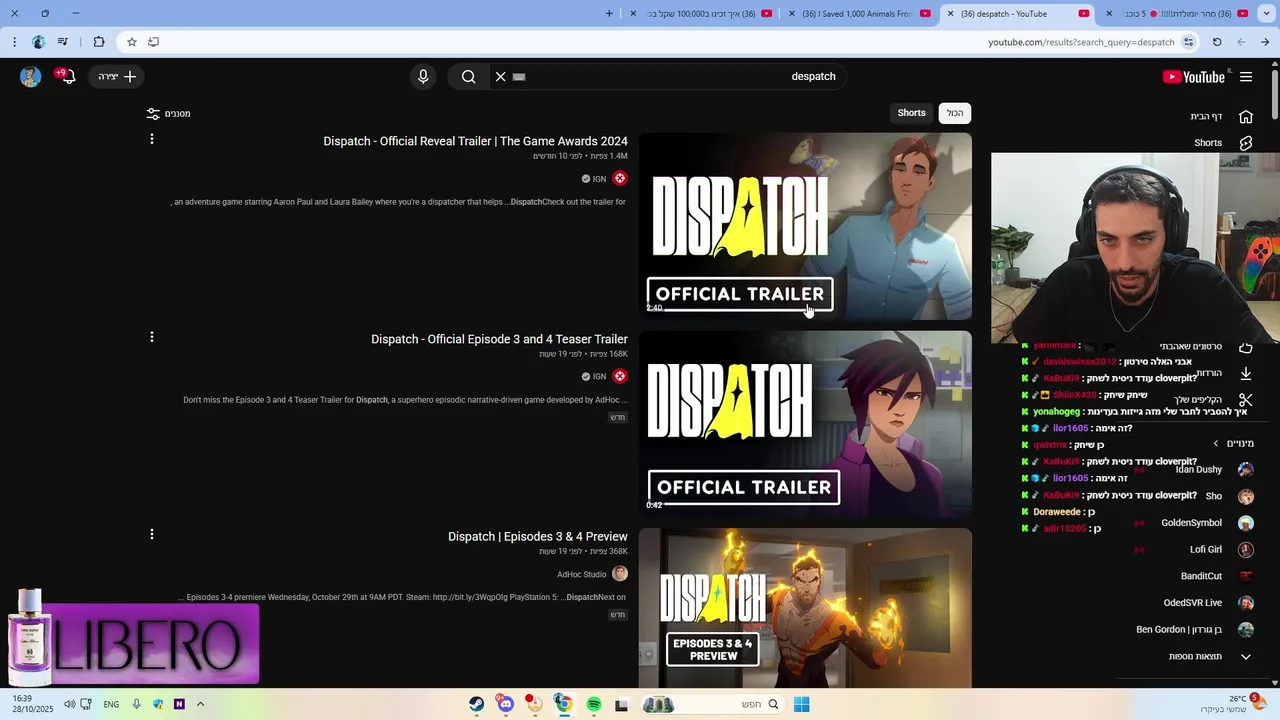Image resolution: width=1280 pixels, height=720 pixels.
Task: Go forward in browser history
Action: pyautogui.click(x=1265, y=42)
